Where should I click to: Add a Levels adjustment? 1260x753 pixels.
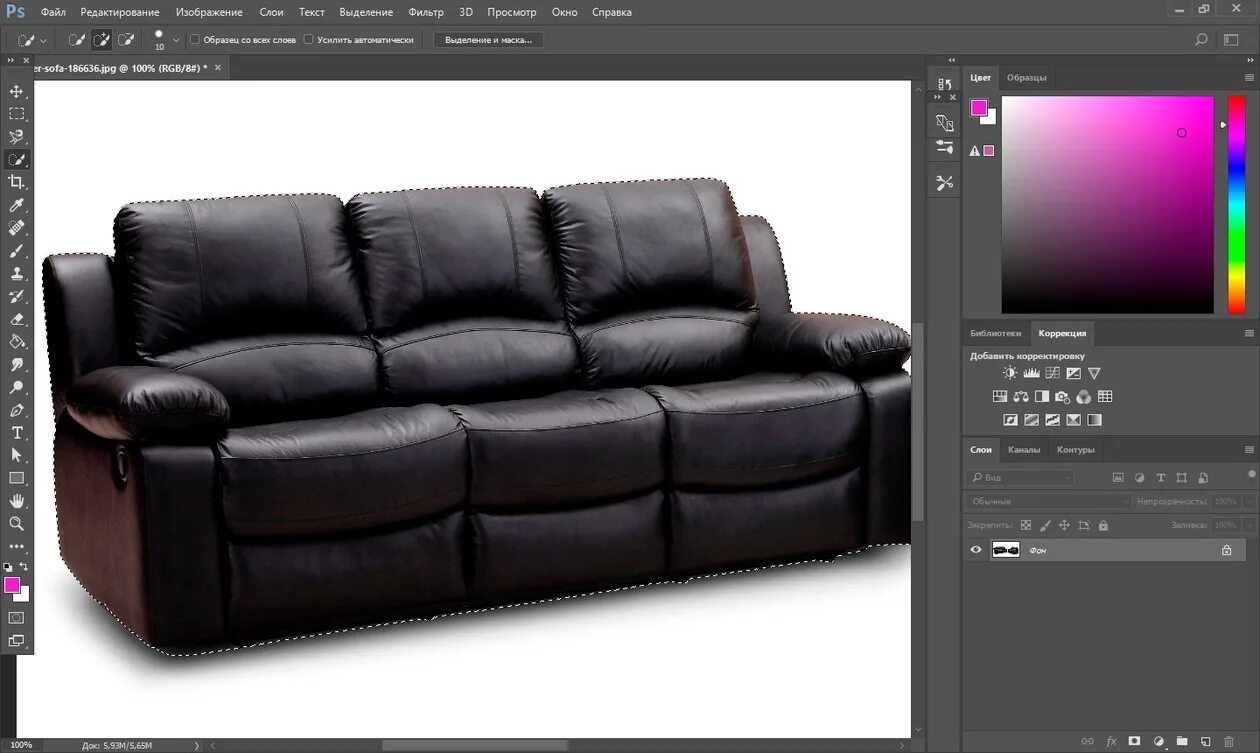1031,373
